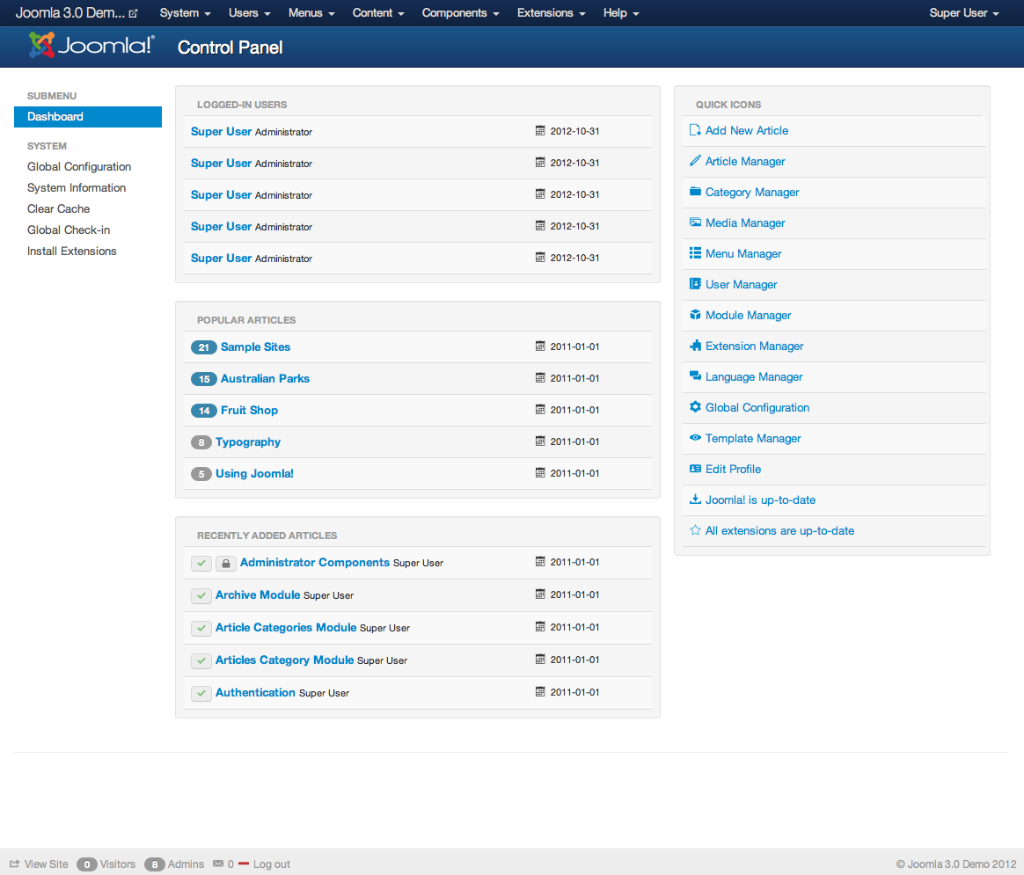This screenshot has width=1024, height=875.
Task: Click the 21 hits badge for Sample Sites
Action: [204, 347]
